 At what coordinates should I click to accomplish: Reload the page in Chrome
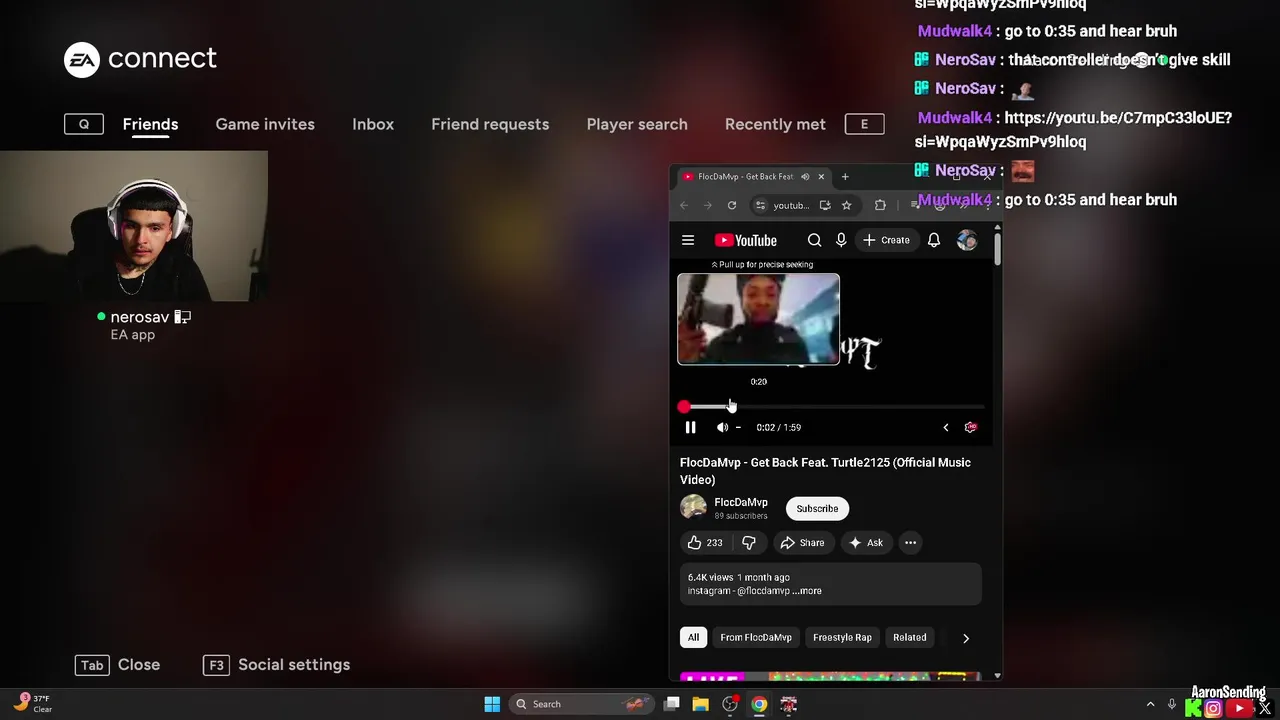pos(732,205)
